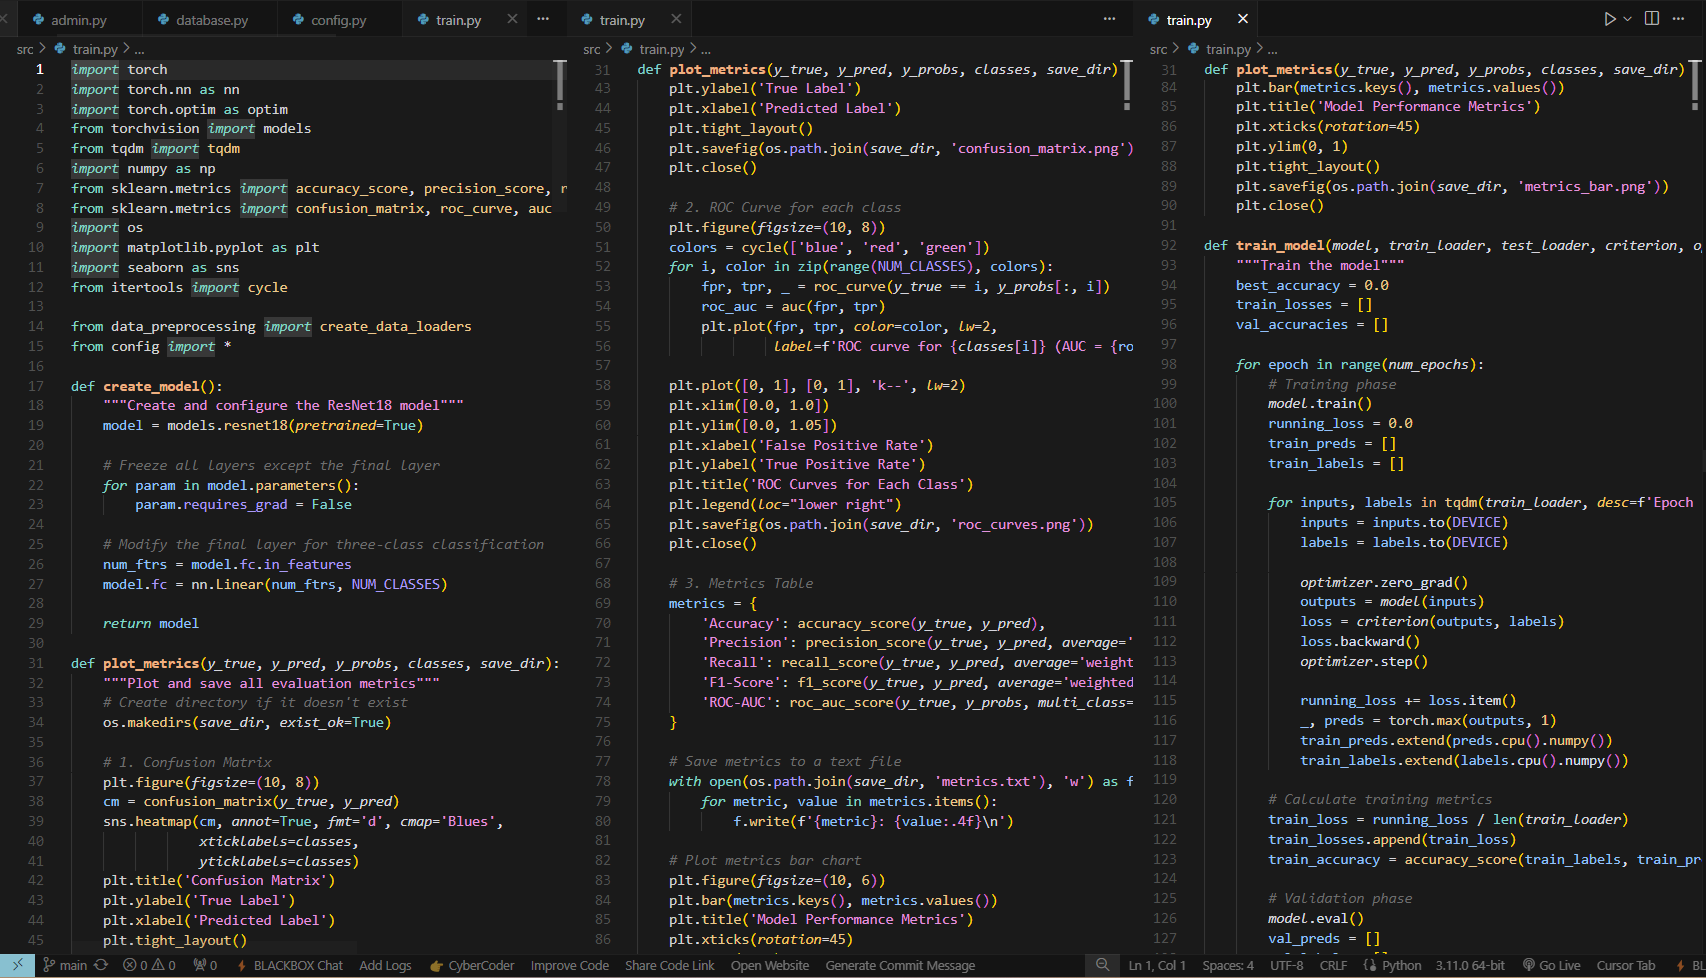Open more actions menu of right editor group
Screen dimensions: 1706x978
tap(1679, 19)
